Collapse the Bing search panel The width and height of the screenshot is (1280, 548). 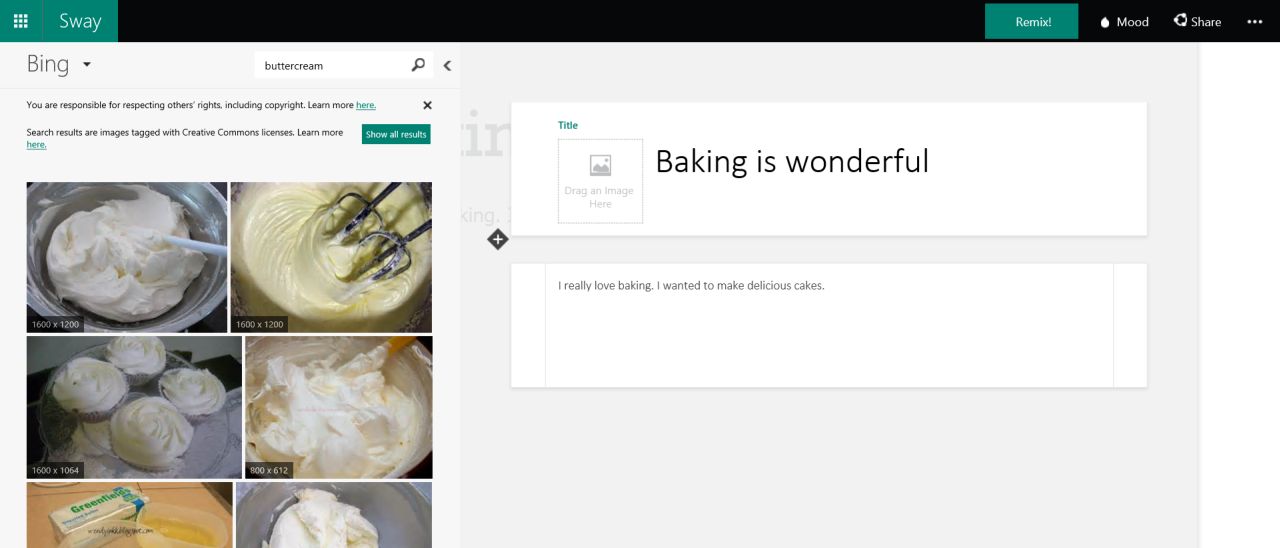447,66
